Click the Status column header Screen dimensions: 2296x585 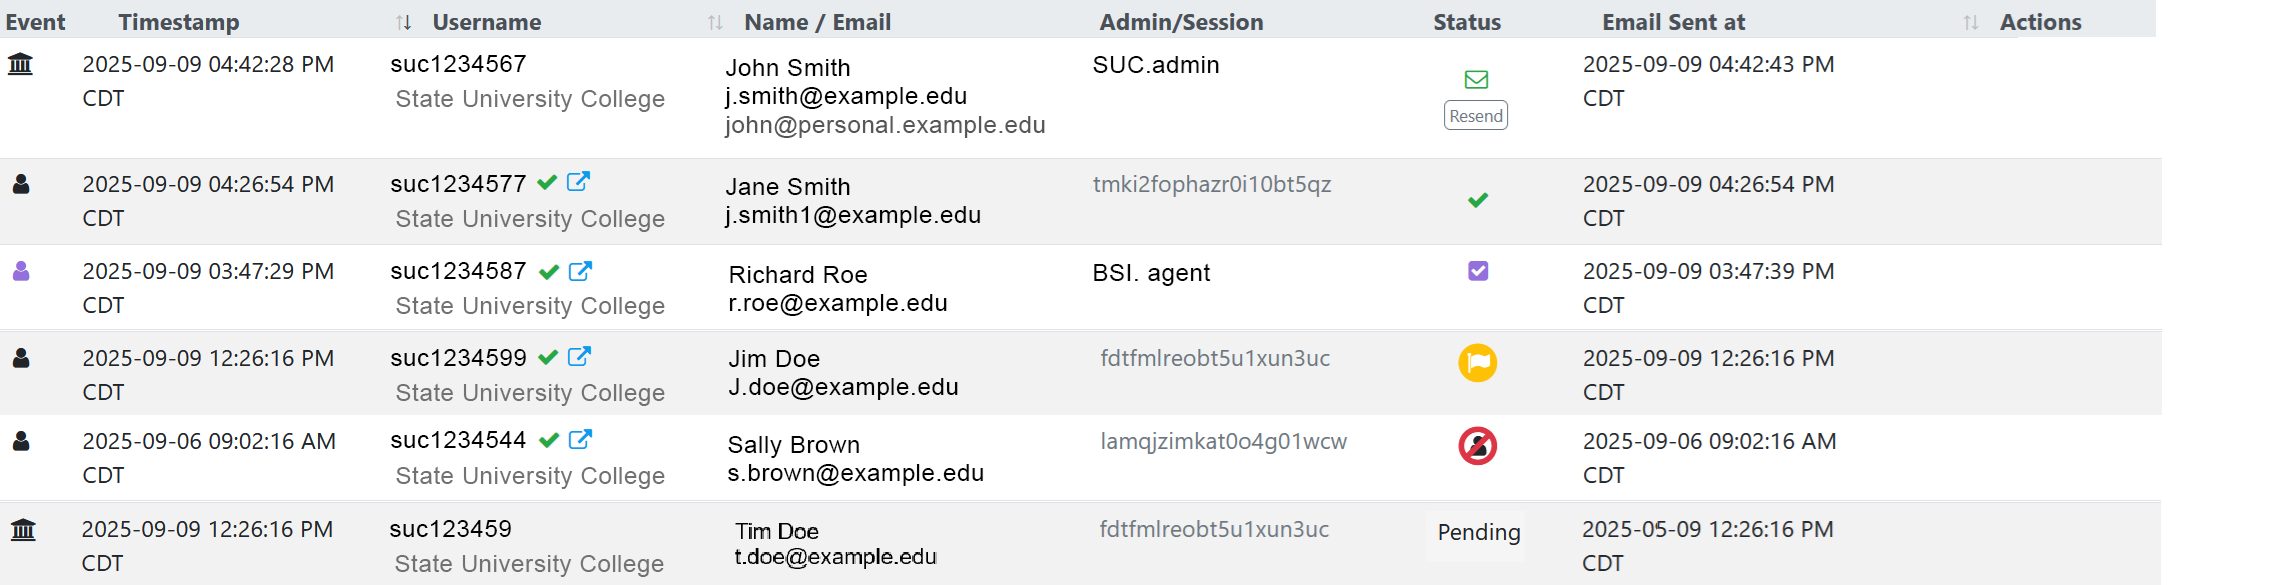click(x=1466, y=22)
